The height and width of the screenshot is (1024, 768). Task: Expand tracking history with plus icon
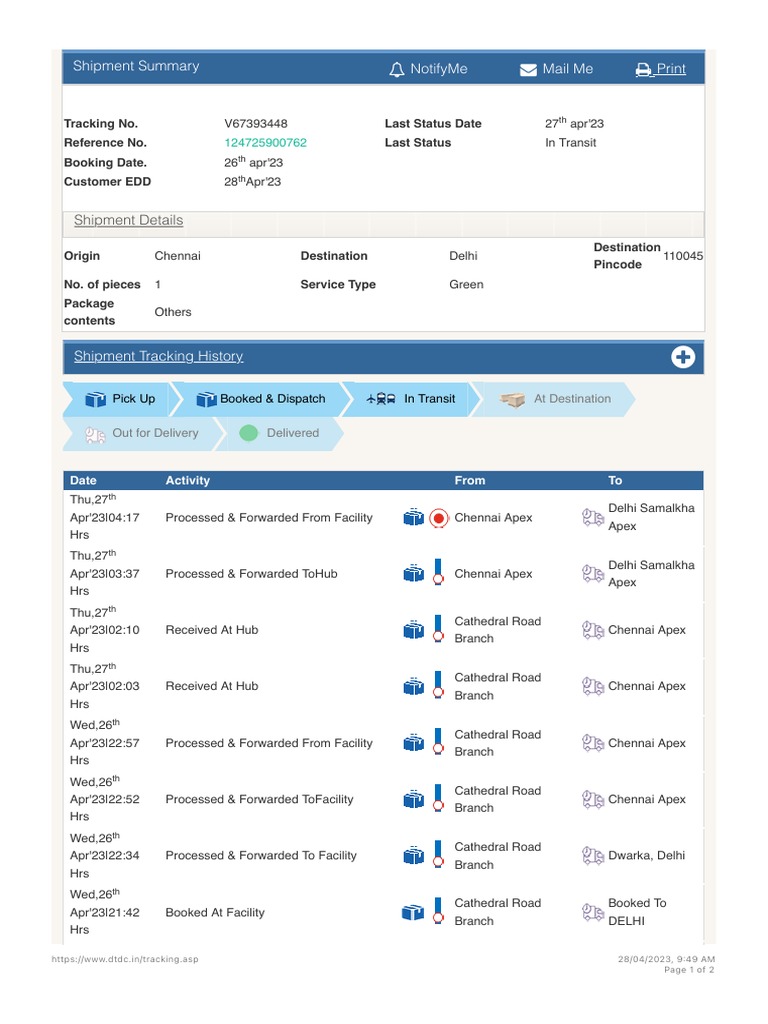click(683, 357)
